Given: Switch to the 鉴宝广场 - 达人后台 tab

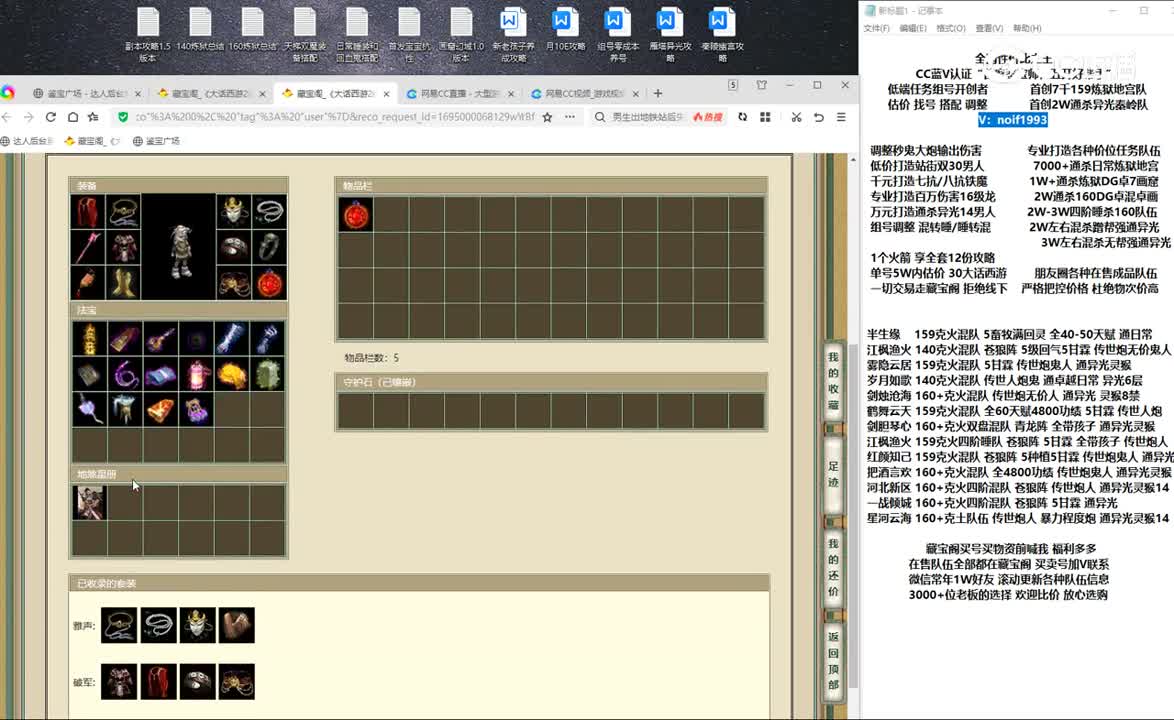Looking at the screenshot, I should pyautogui.click(x=86, y=94).
